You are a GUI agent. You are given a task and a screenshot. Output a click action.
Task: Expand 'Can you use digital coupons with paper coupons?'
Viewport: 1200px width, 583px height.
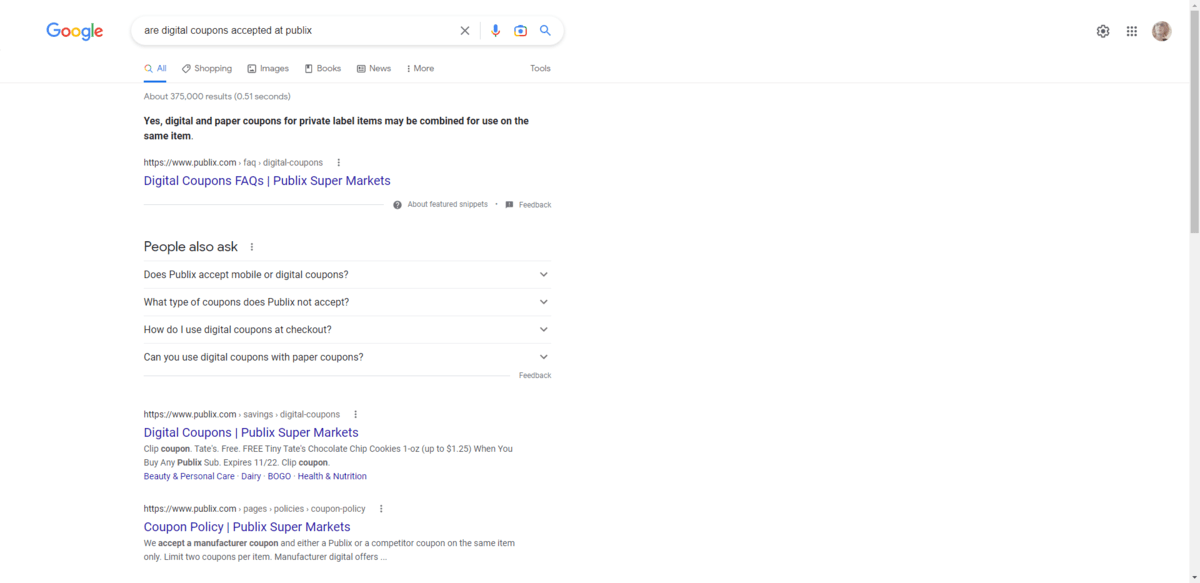click(347, 357)
